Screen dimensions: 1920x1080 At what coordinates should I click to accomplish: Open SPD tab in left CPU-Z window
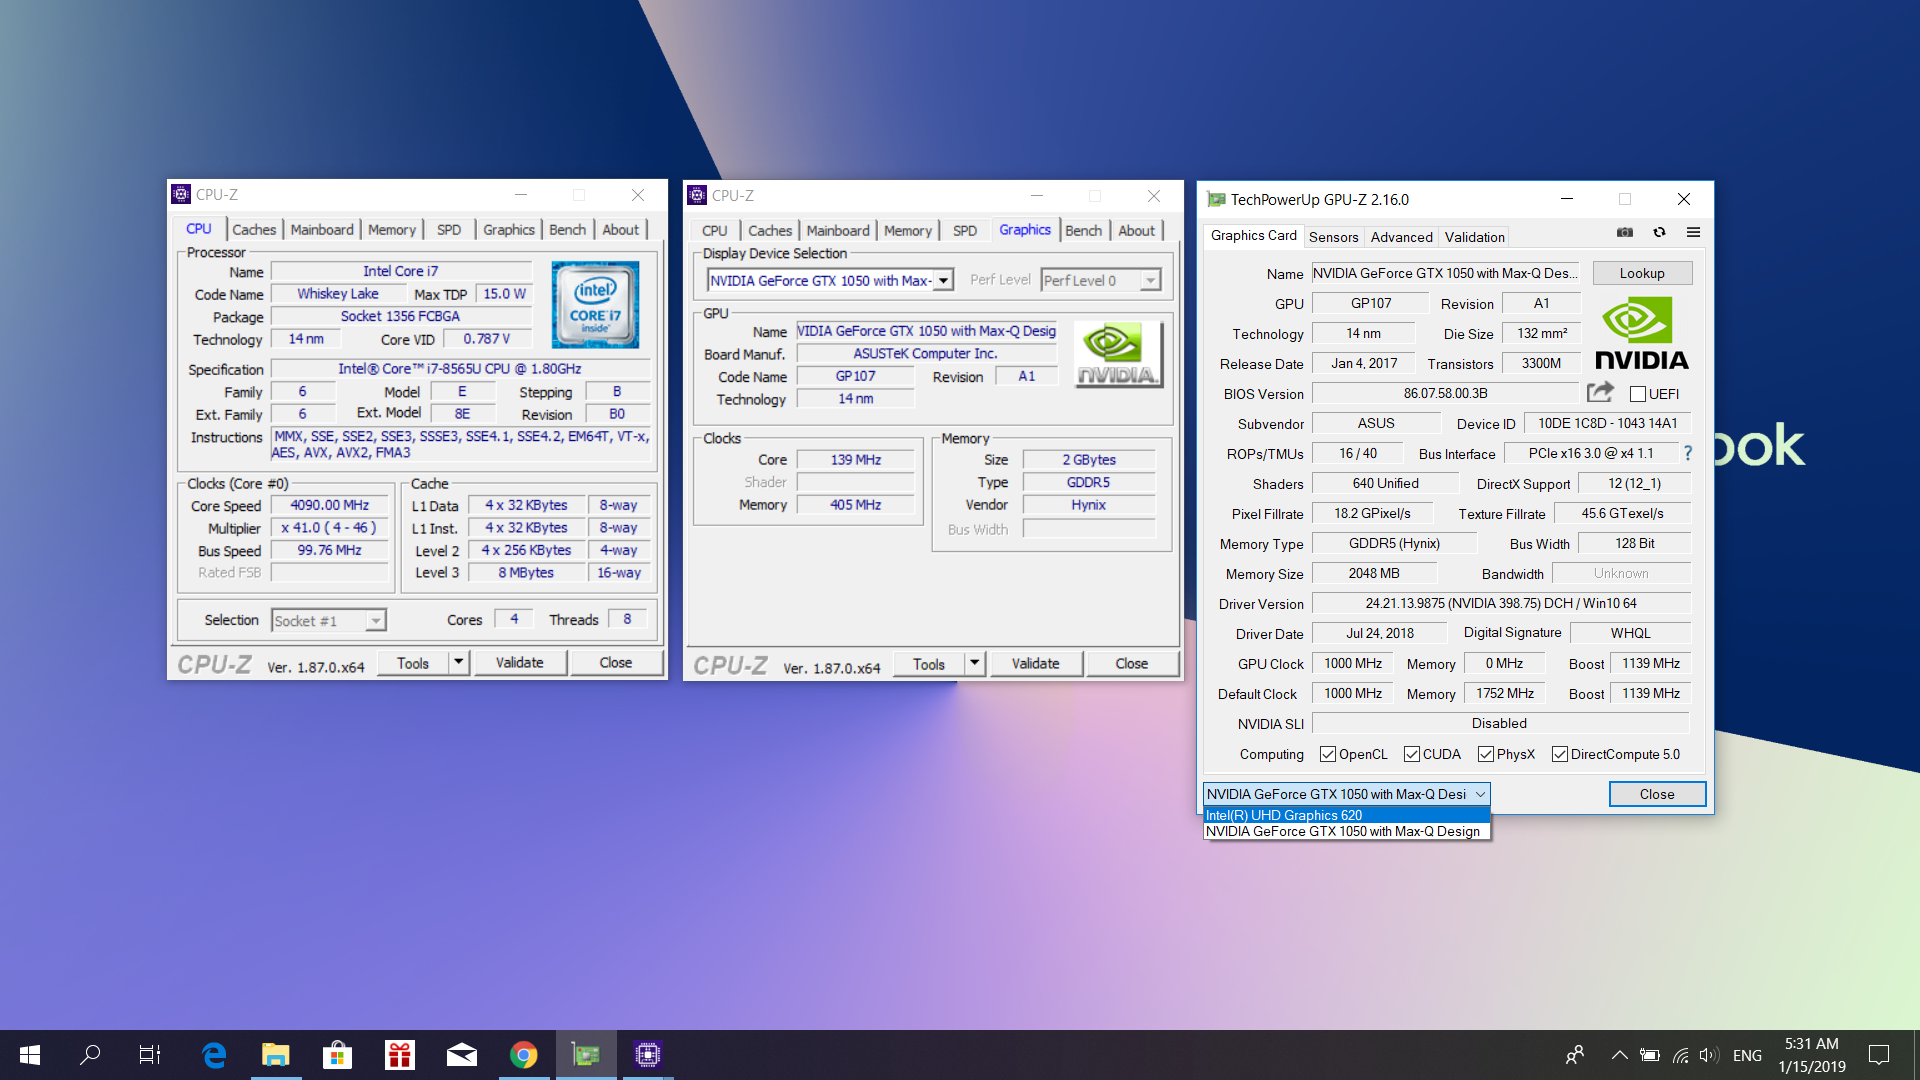tap(449, 229)
